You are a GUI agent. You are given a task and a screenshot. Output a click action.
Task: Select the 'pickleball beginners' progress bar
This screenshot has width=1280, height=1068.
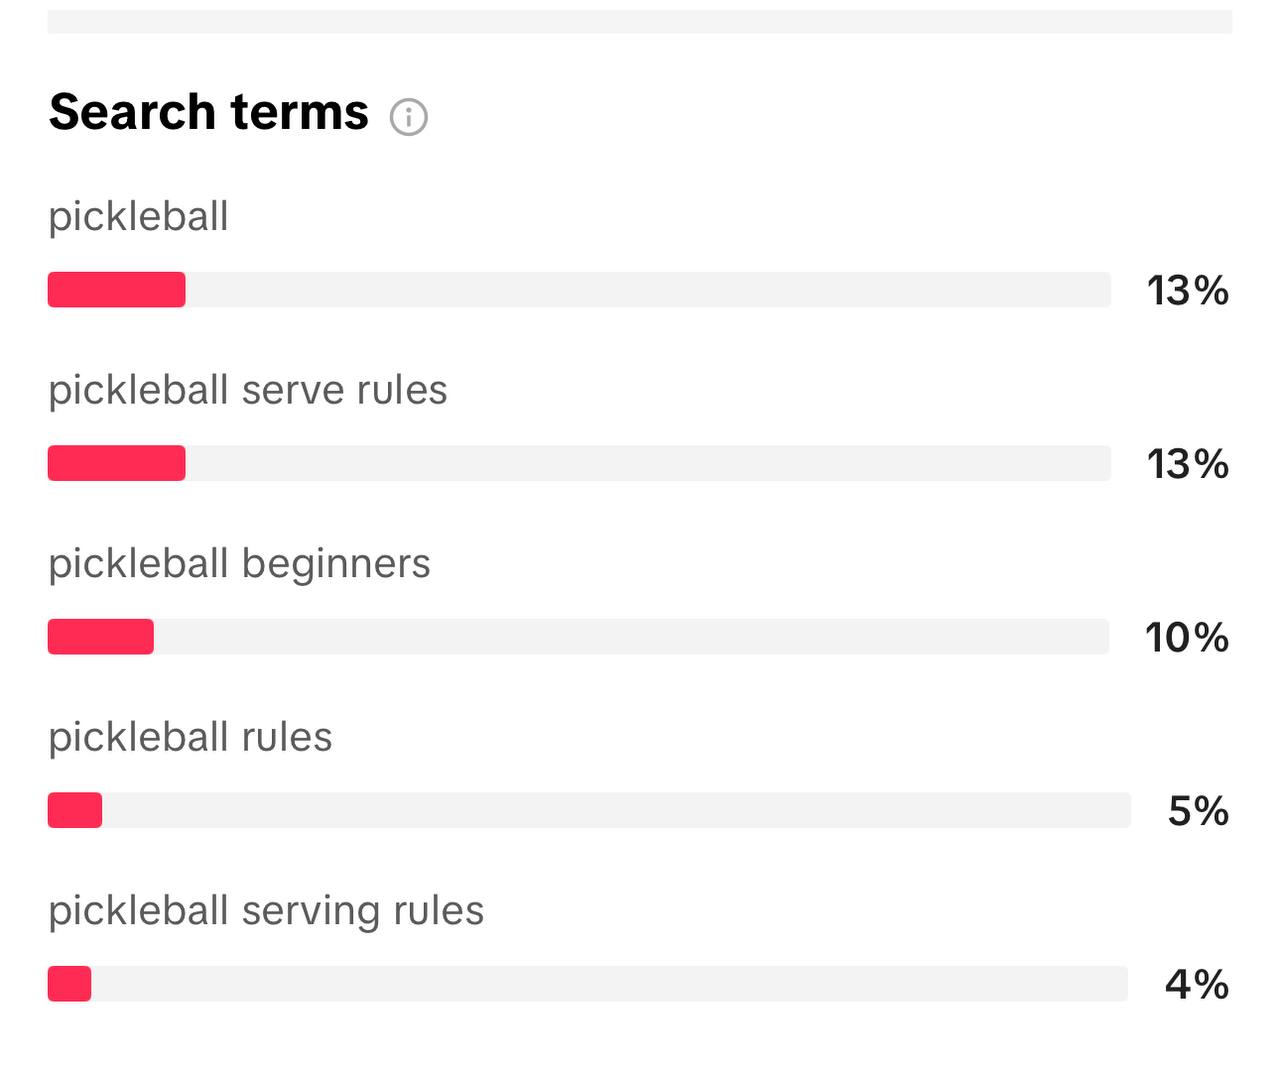pyautogui.click(x=580, y=637)
